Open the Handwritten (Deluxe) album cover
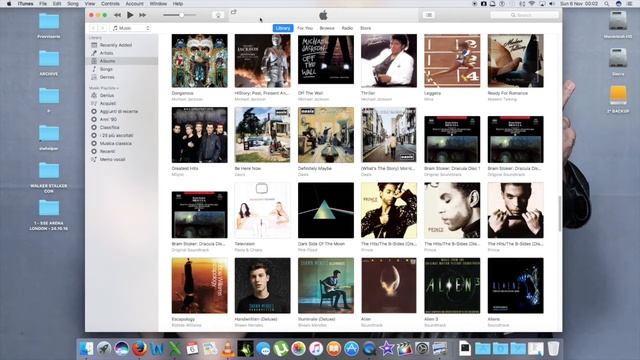The image size is (640, 360). pyautogui.click(x=262, y=285)
